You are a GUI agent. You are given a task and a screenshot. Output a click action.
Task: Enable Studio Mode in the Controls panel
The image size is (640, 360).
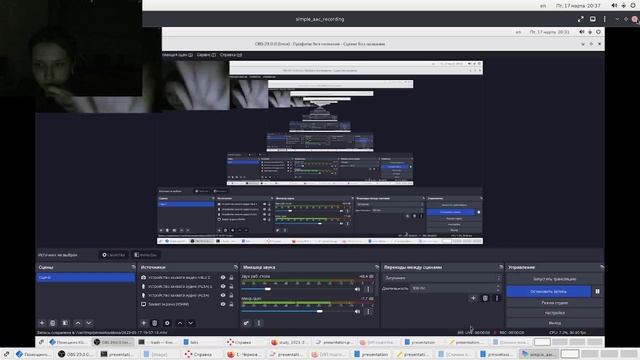[554, 303]
